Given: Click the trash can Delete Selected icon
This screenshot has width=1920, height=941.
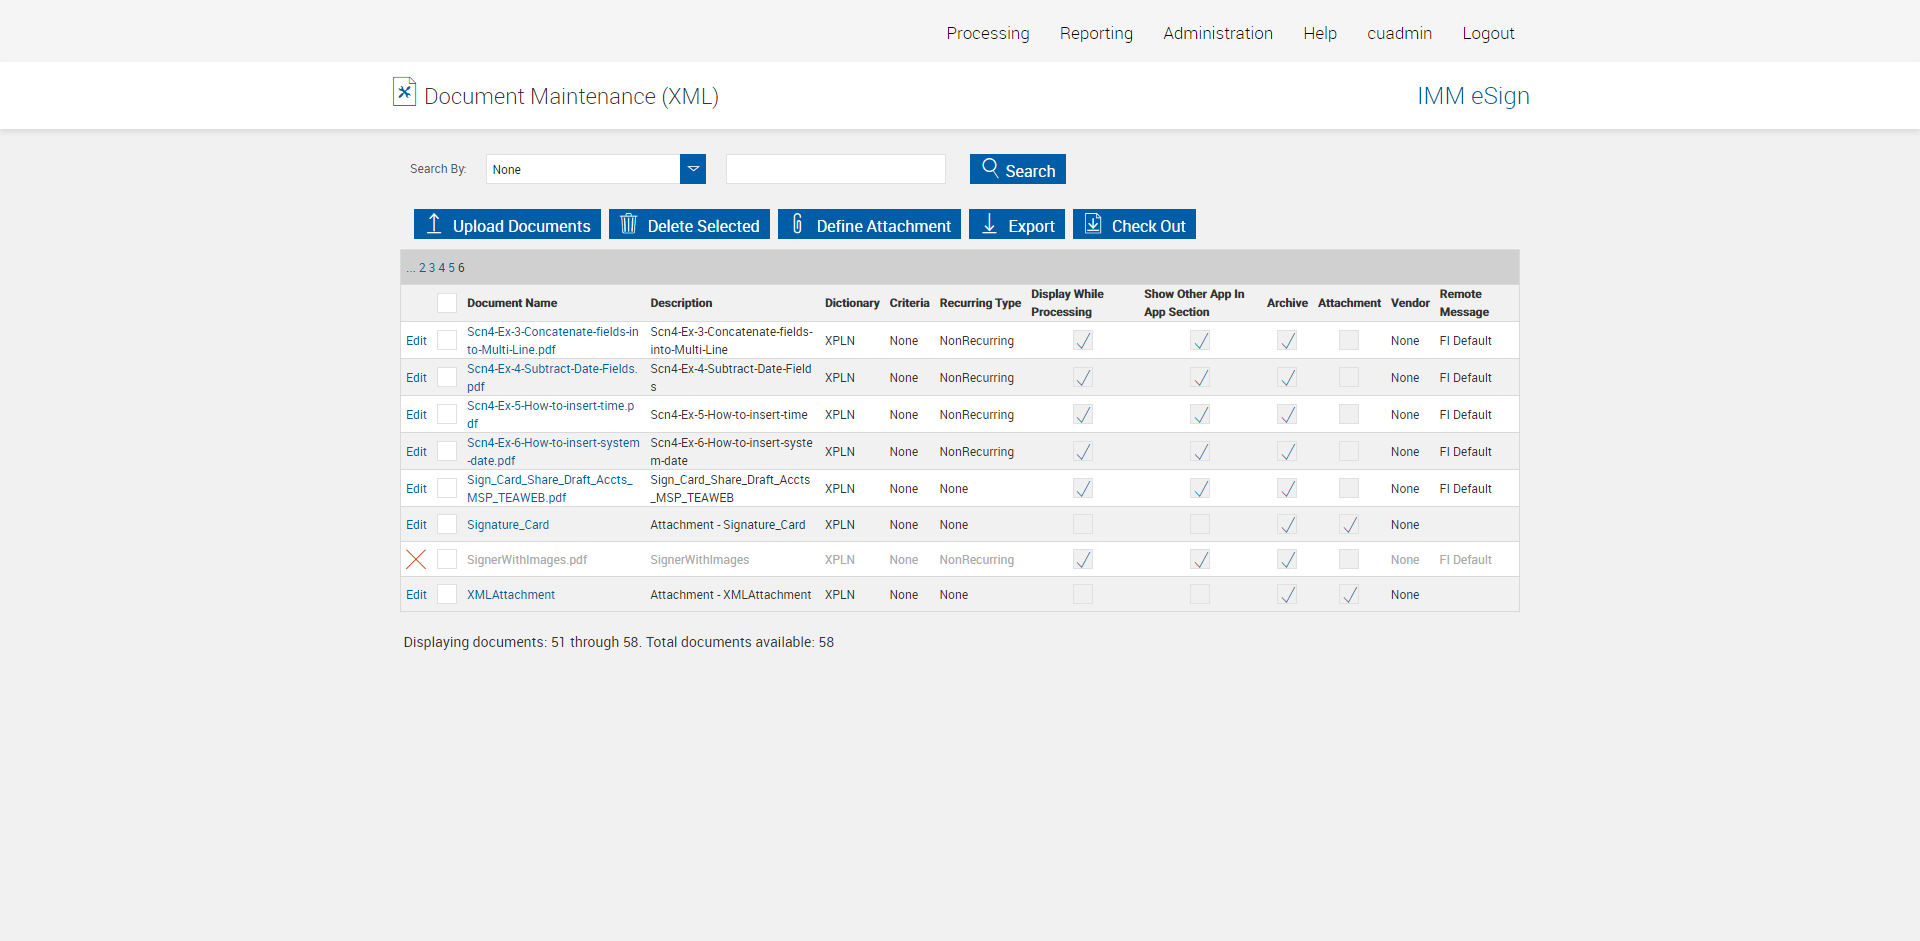Looking at the screenshot, I should (628, 224).
